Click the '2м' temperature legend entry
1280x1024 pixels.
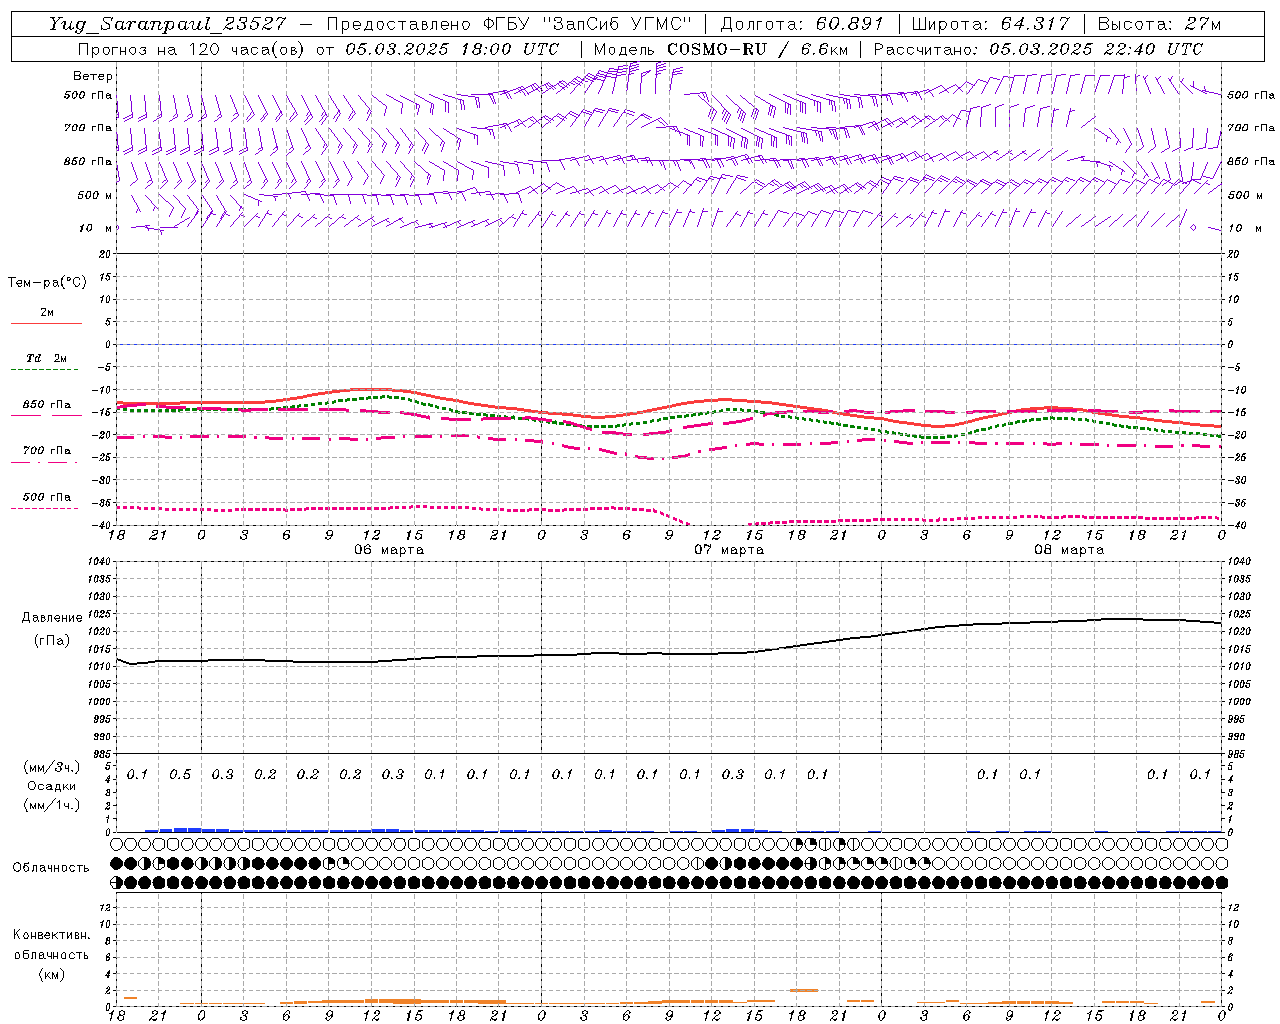click(x=47, y=312)
